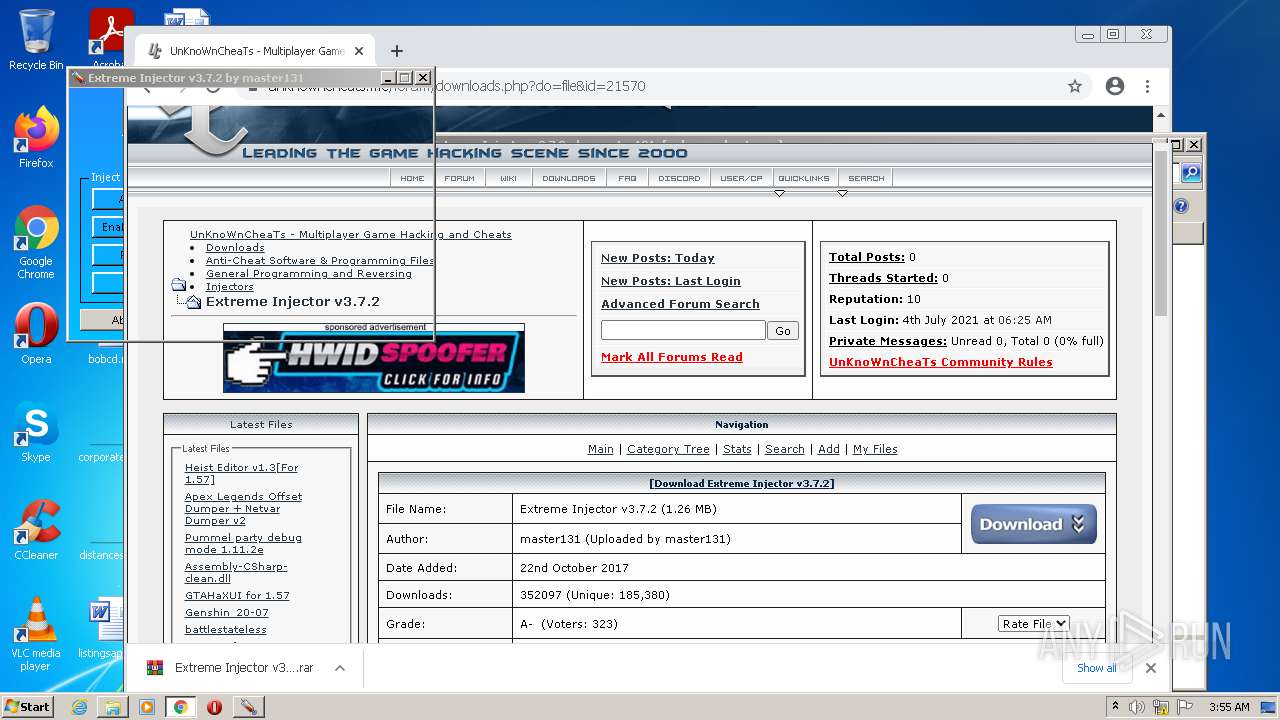This screenshot has height=720, width=1280.
Task: Click the search magnifier in background window
Action: click(x=1190, y=173)
